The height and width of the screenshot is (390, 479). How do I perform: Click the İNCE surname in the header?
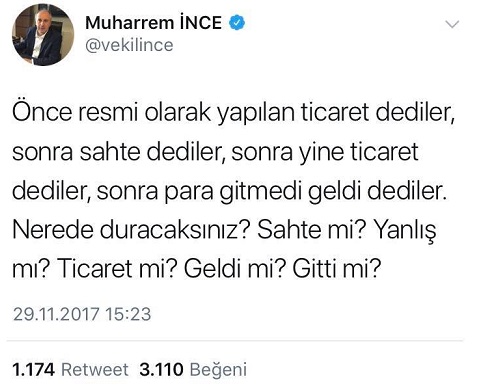pos(201,22)
